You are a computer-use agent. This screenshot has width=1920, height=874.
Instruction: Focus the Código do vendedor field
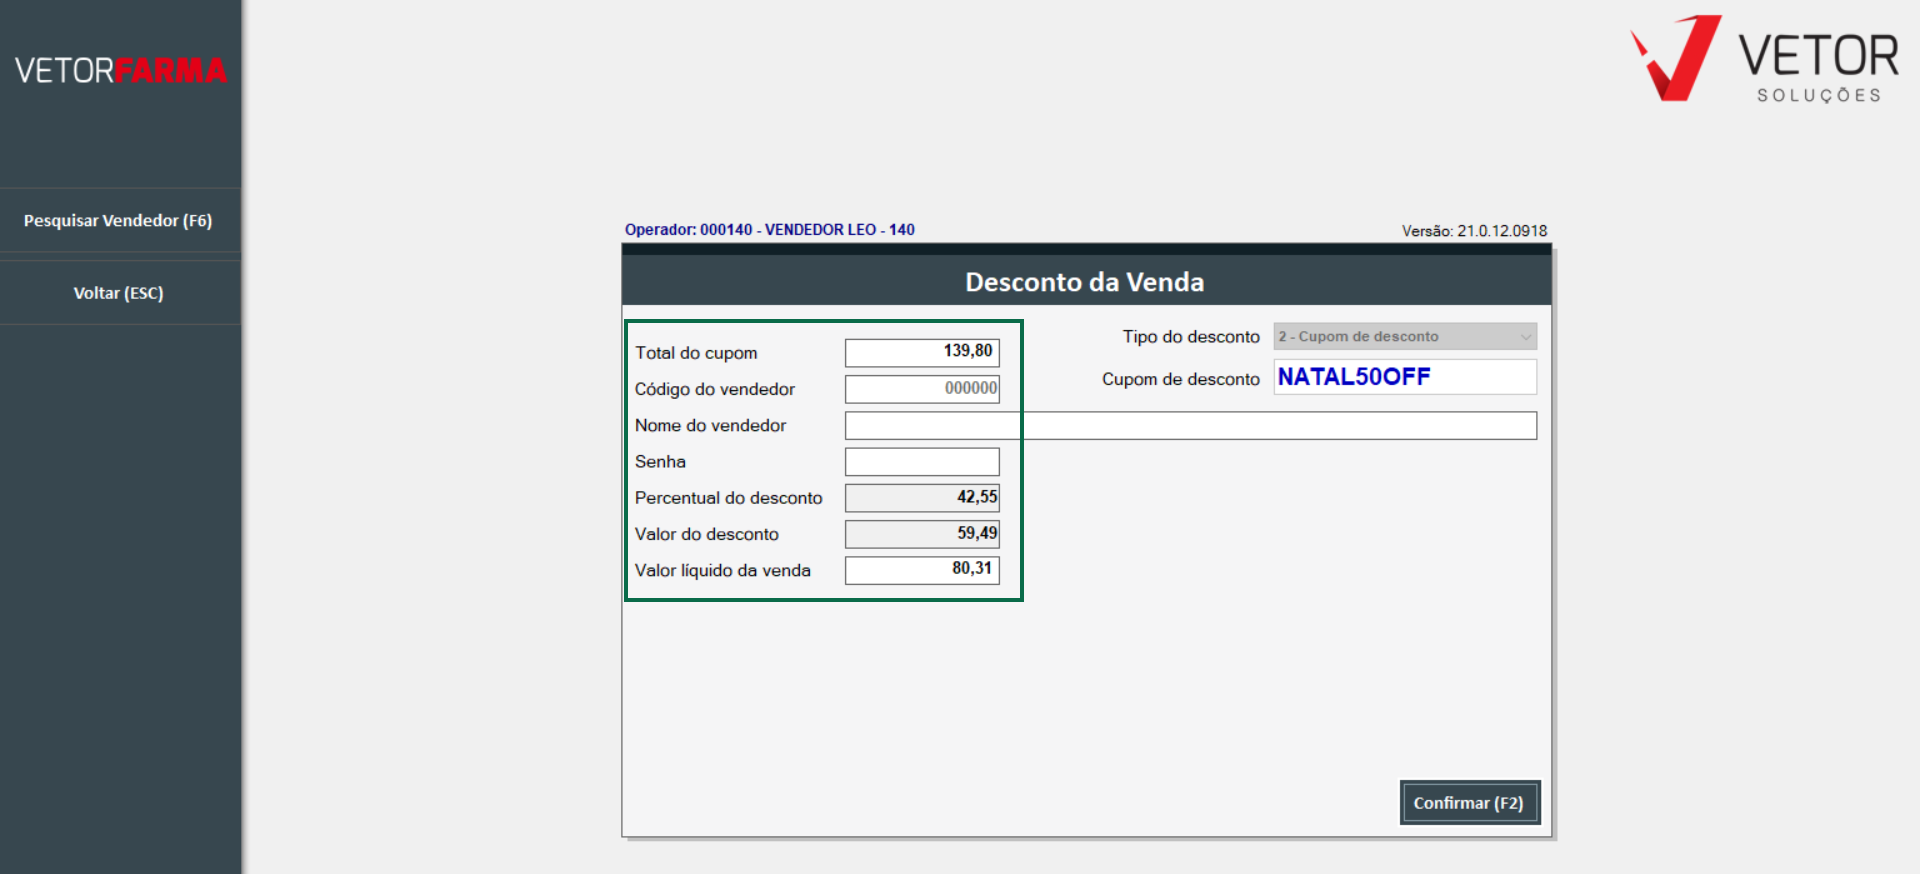(922, 389)
